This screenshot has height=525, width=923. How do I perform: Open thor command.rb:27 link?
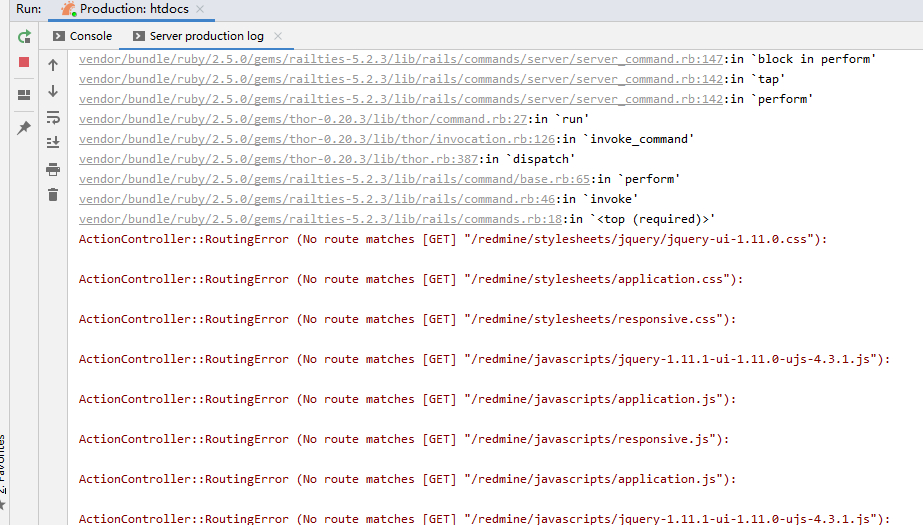click(x=303, y=119)
